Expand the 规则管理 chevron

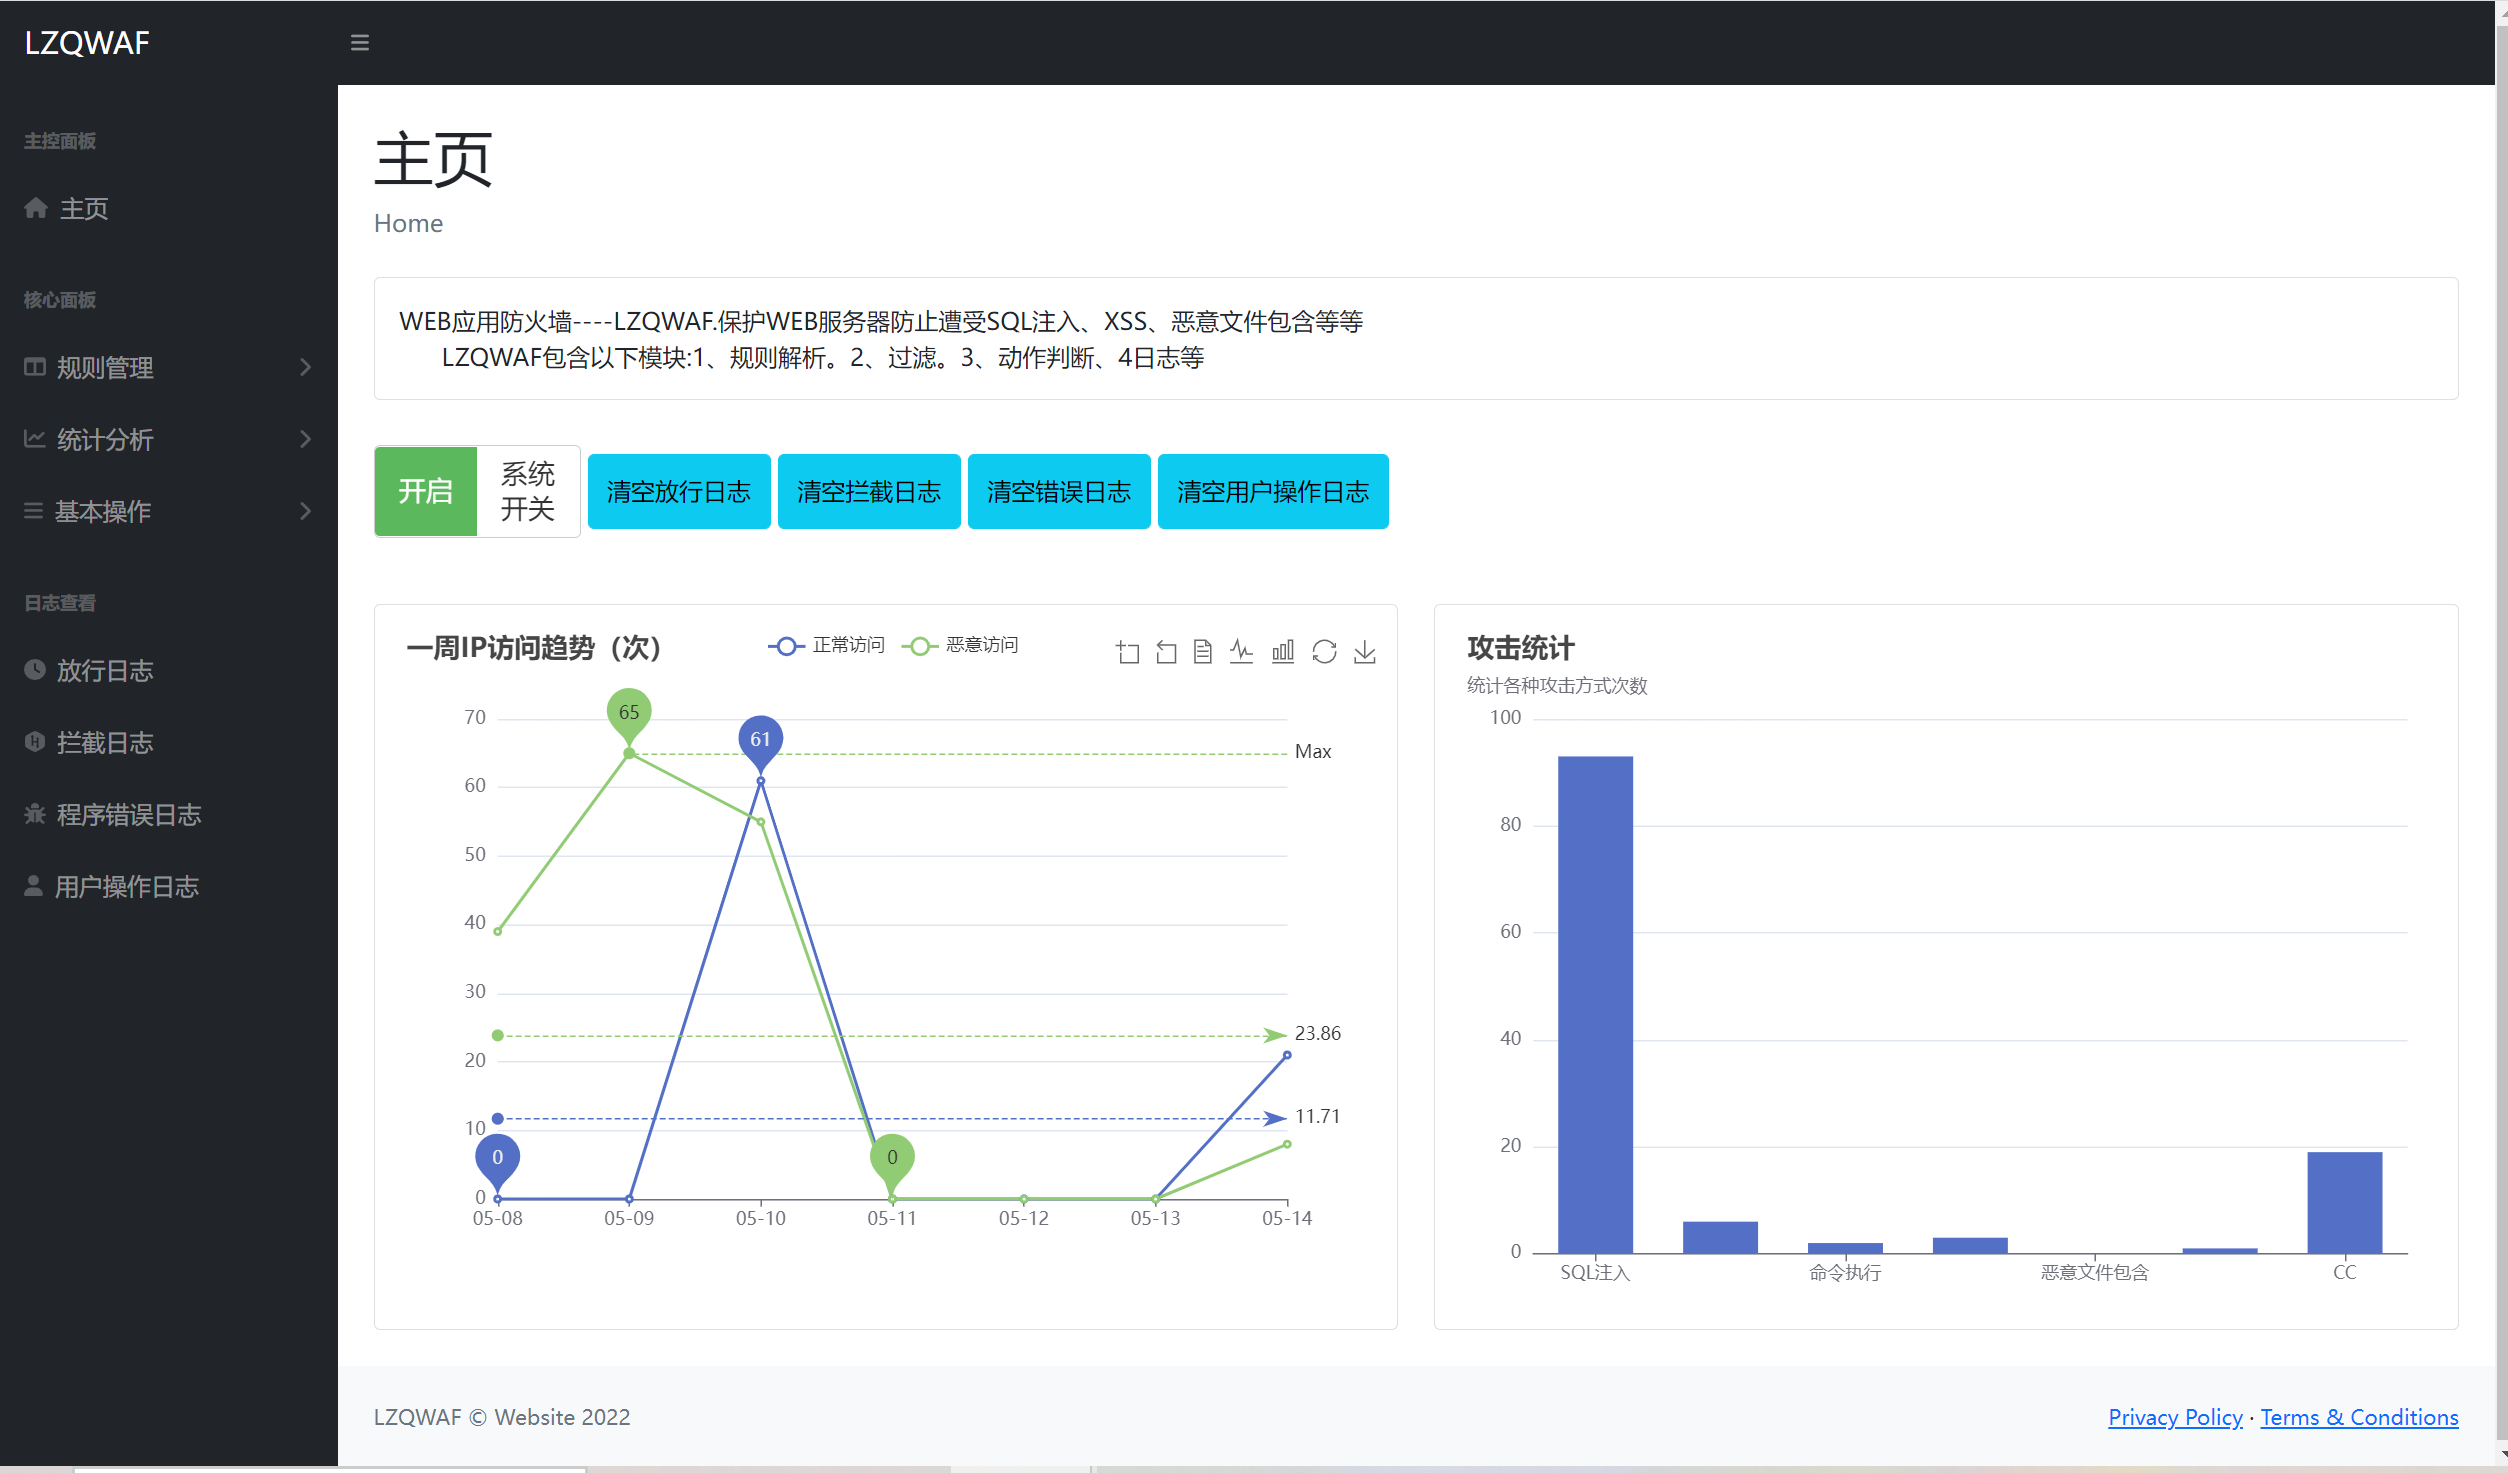(x=306, y=367)
